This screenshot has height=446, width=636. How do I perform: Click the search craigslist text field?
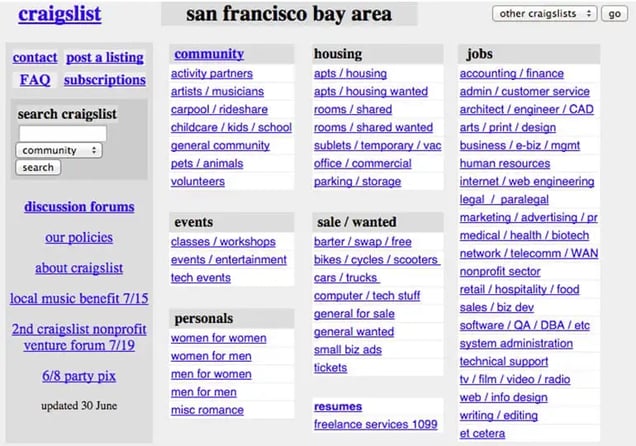(62, 133)
